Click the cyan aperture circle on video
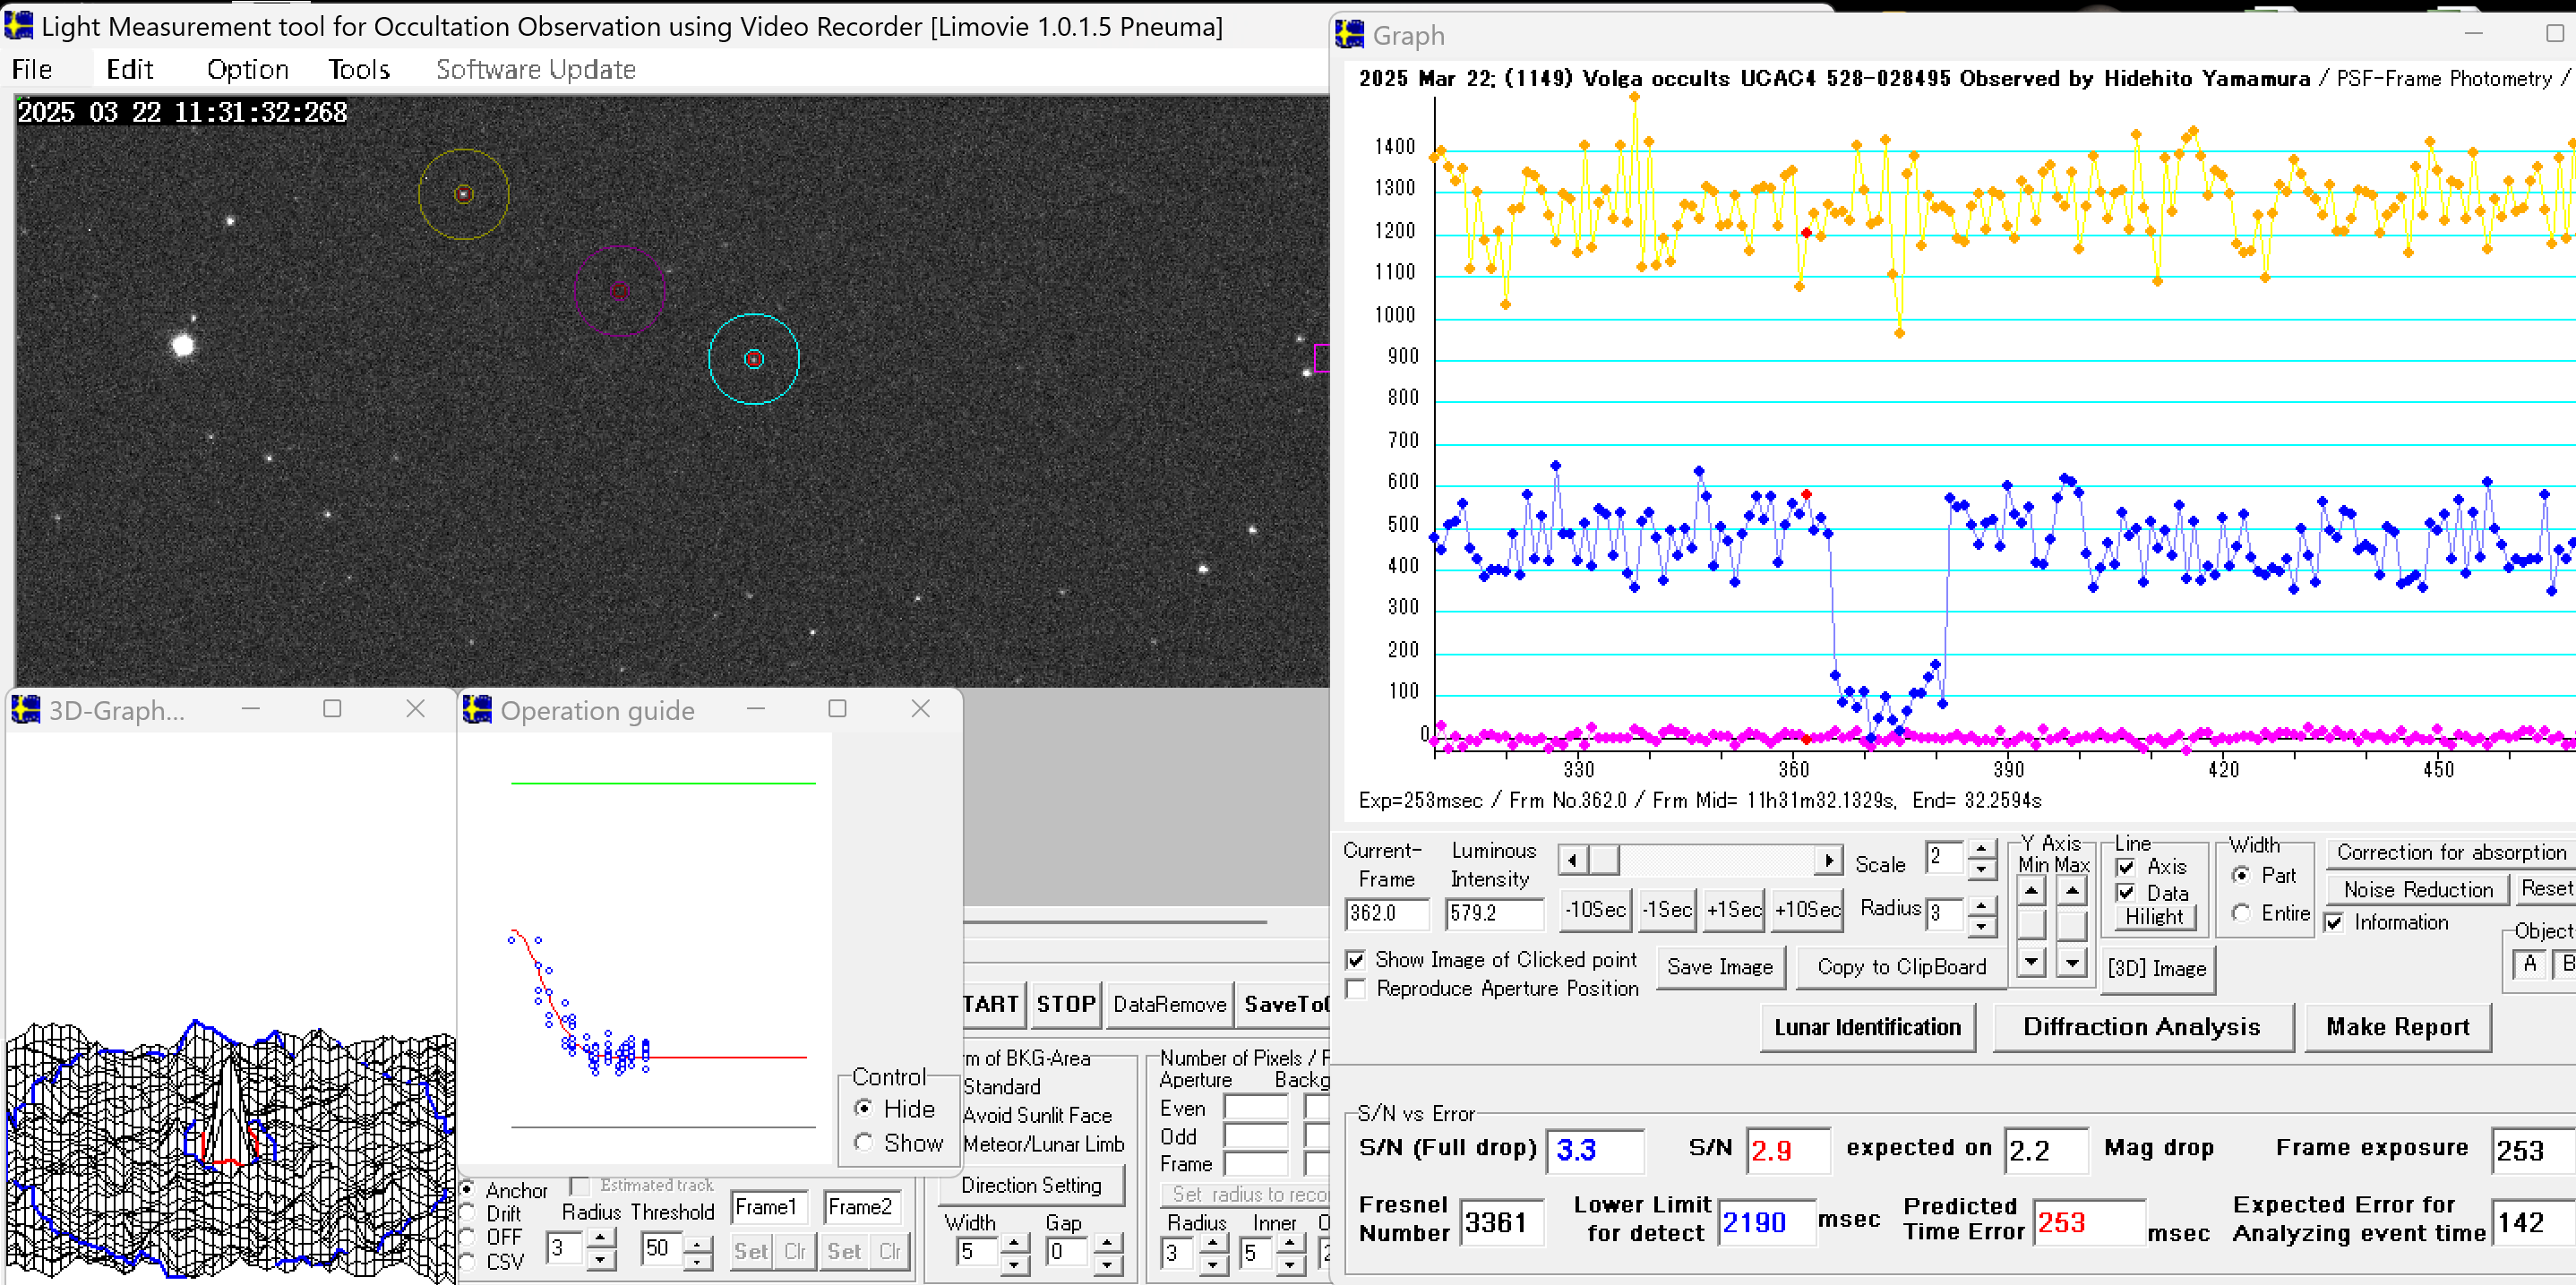The width and height of the screenshot is (2576, 1285). coord(753,359)
